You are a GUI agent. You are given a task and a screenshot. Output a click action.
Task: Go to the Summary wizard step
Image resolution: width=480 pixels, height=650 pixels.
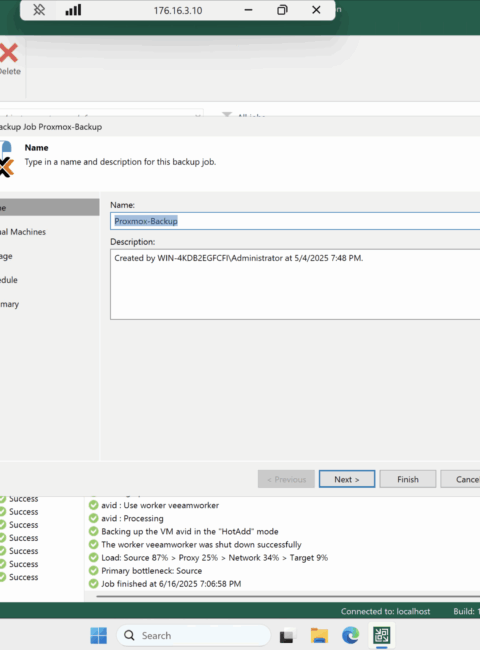pyautogui.click(x=10, y=304)
